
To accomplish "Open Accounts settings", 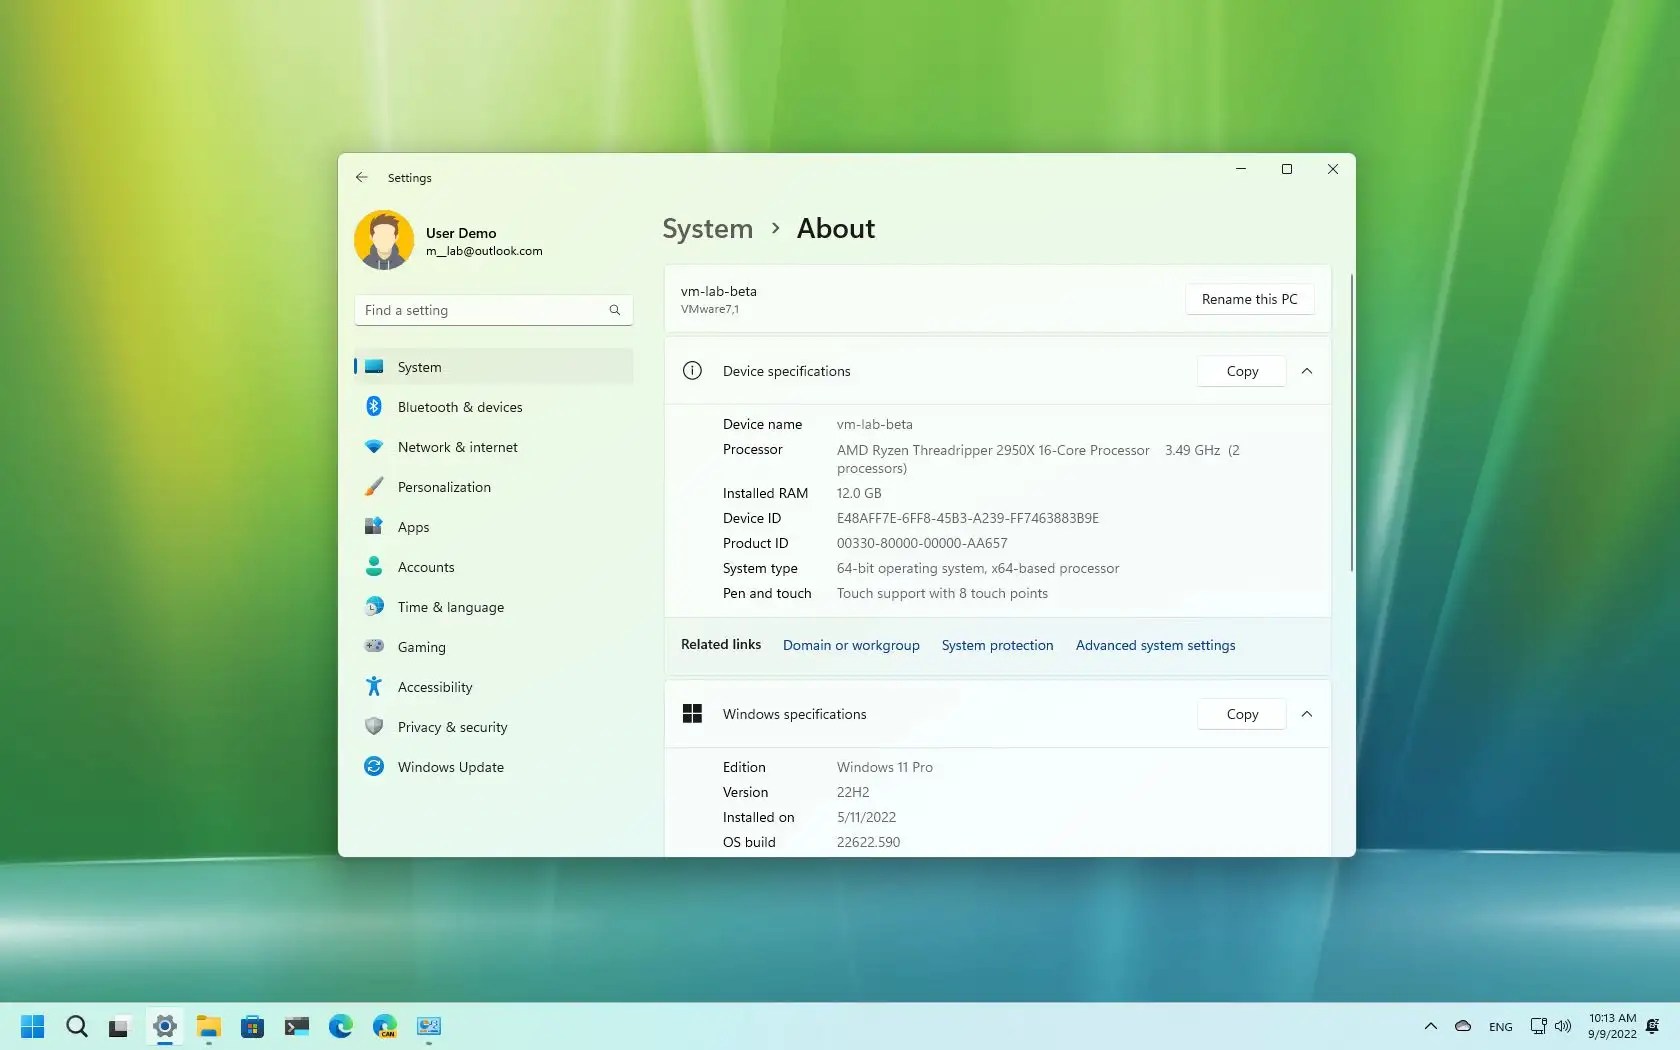I will click(424, 567).
